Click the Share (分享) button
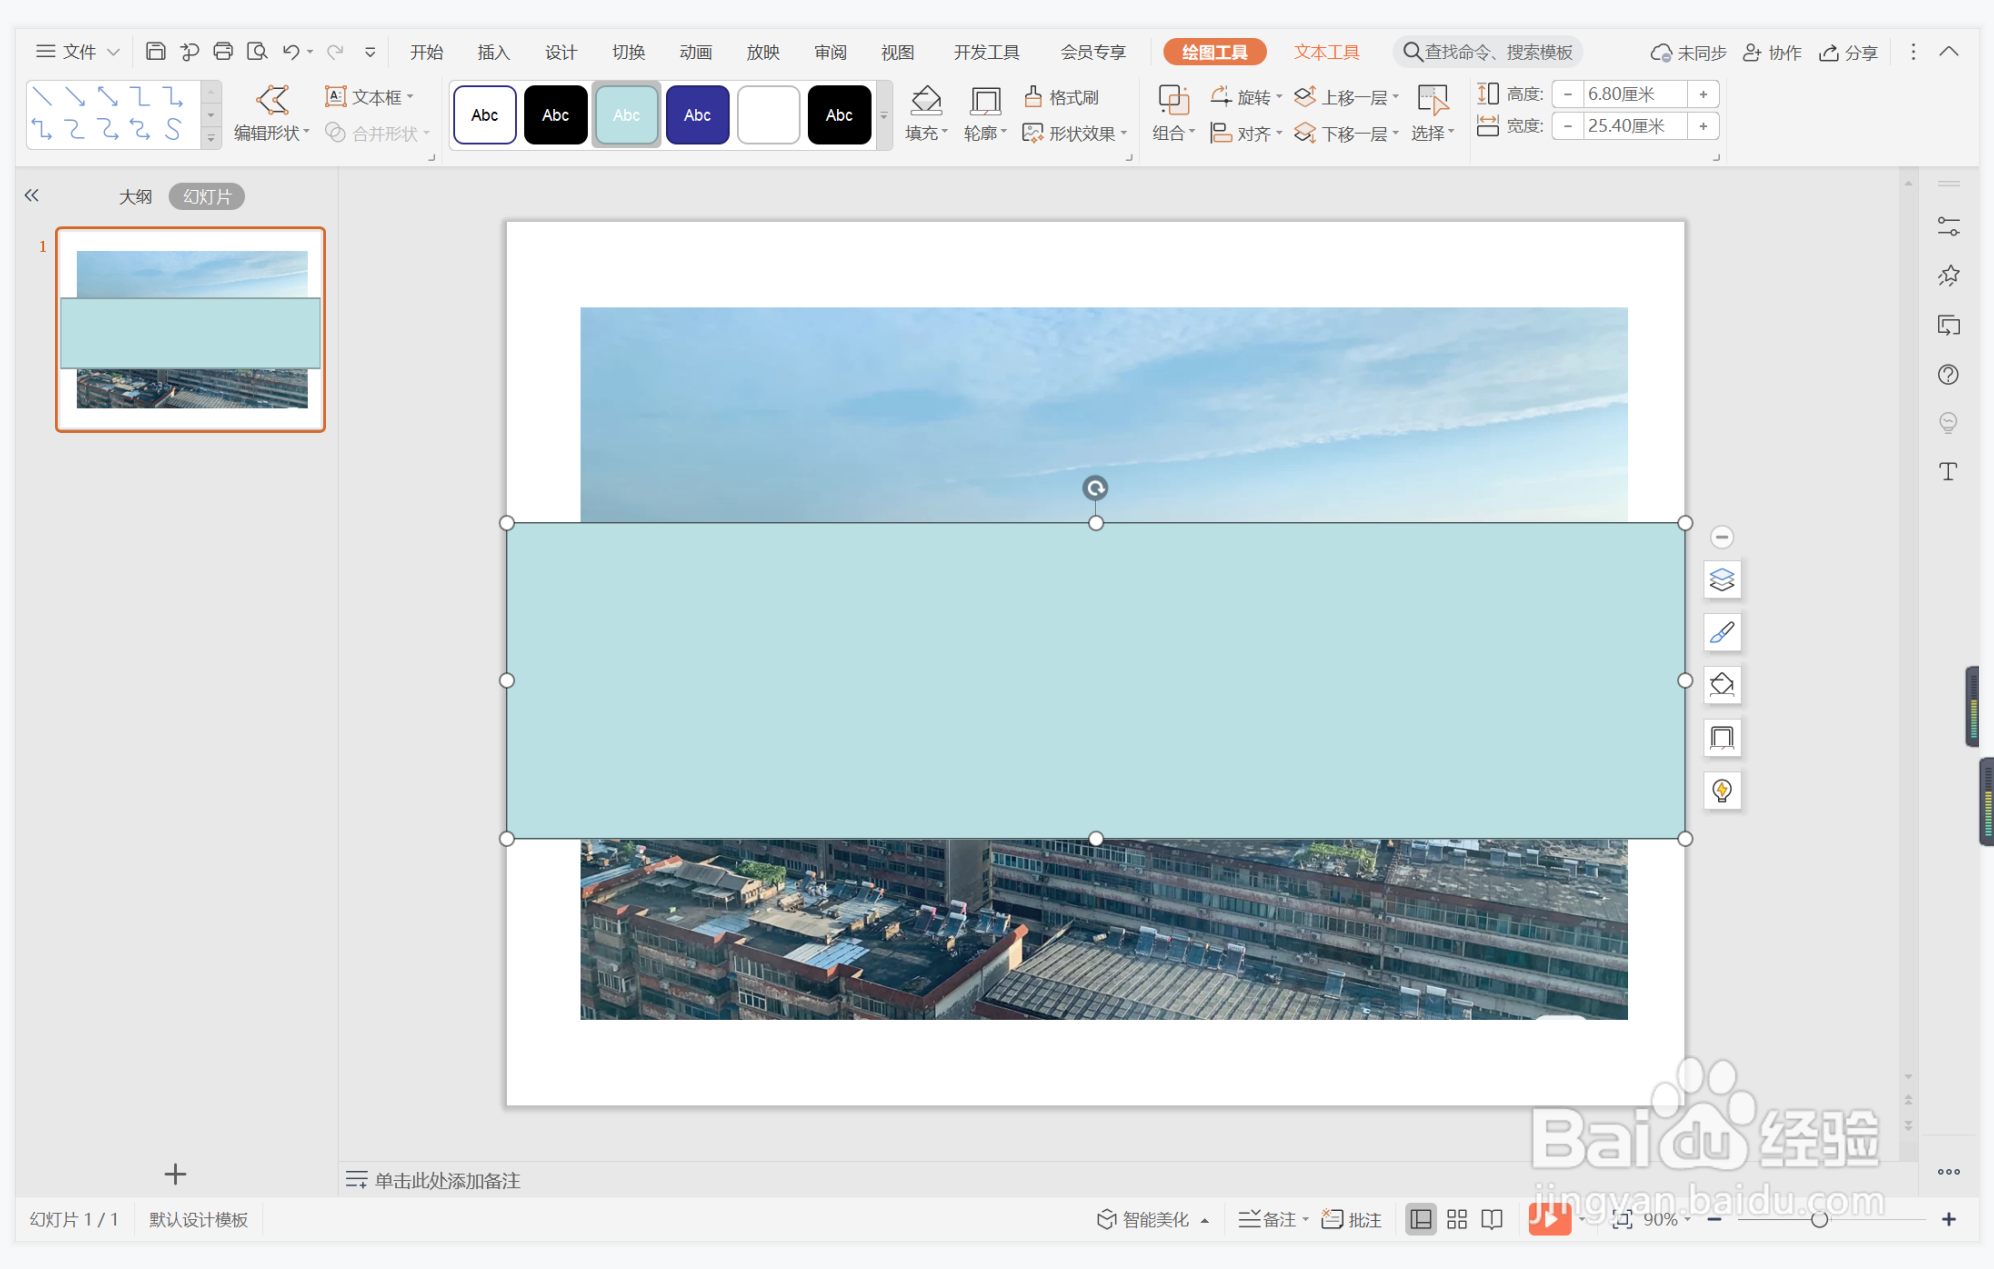 (1848, 52)
